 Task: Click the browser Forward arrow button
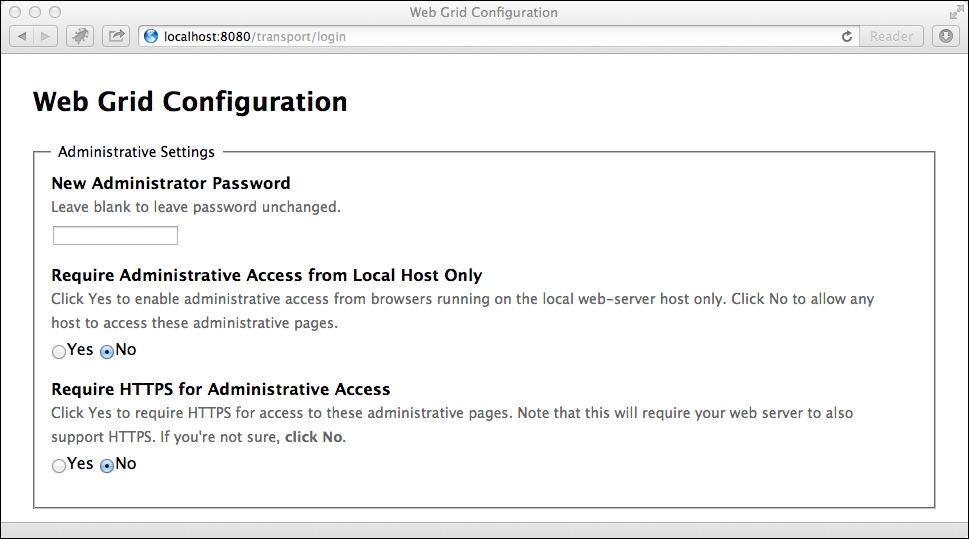click(46, 36)
